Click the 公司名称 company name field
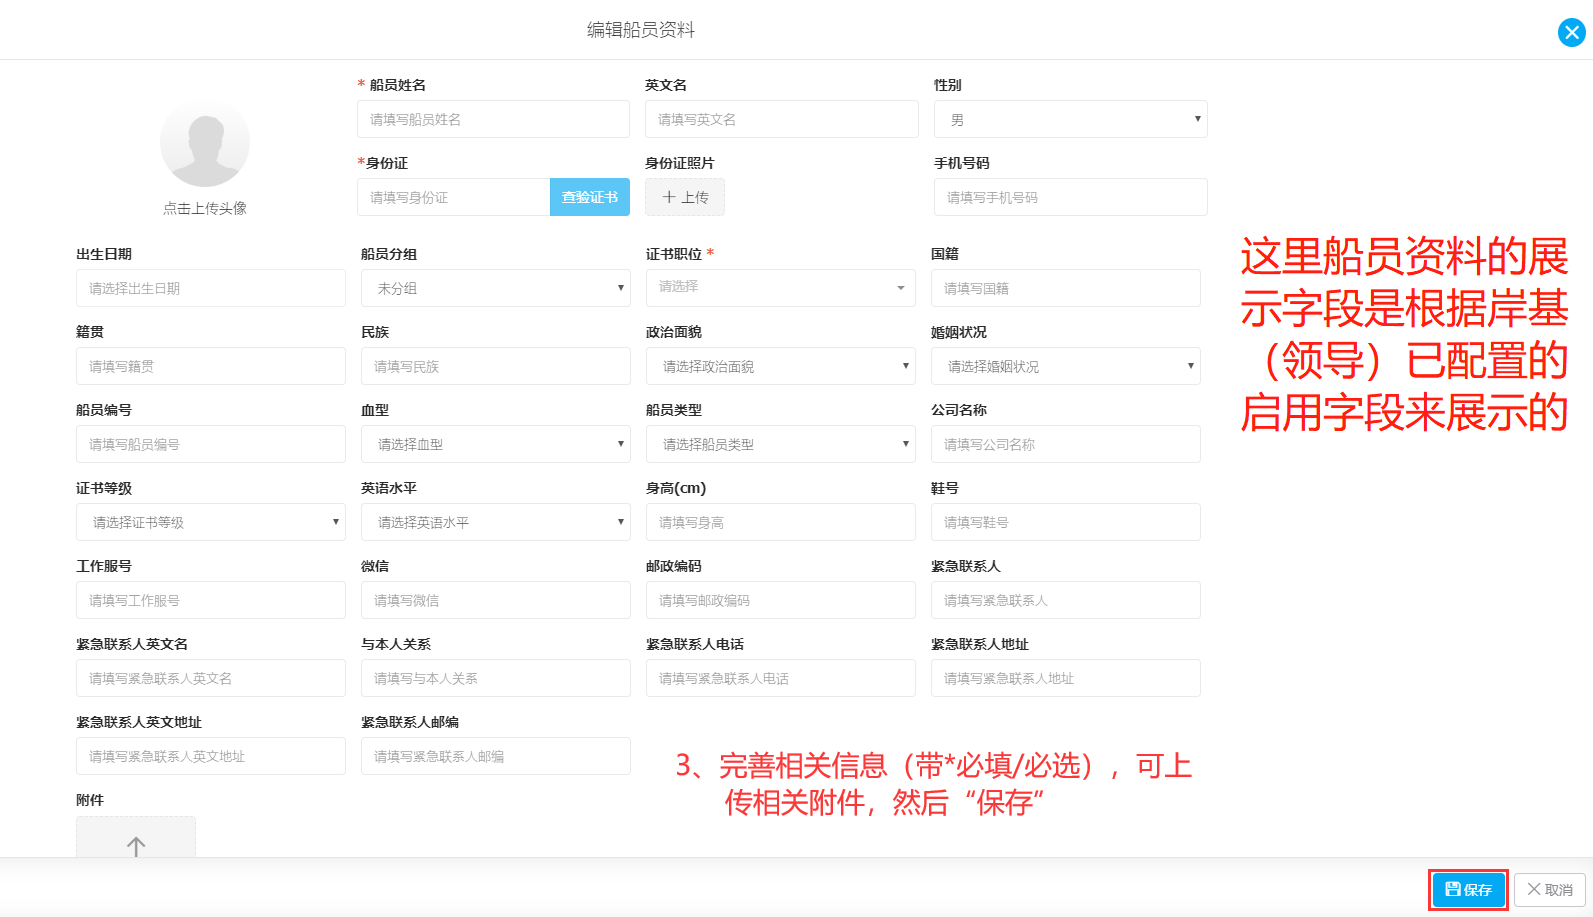 click(1066, 444)
